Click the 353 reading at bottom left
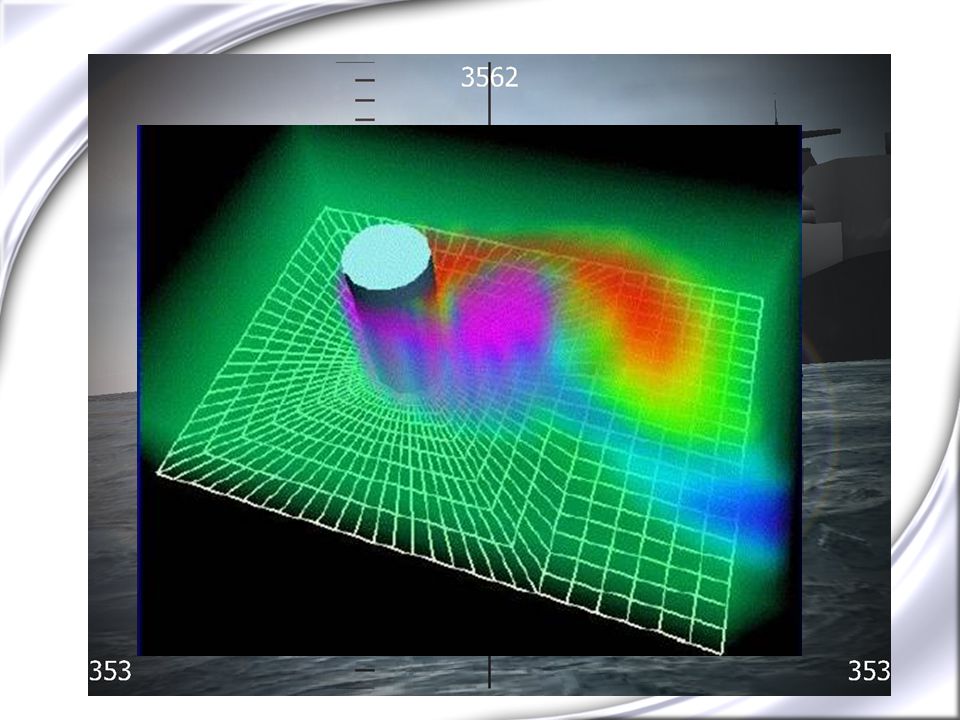The image size is (960, 720). [110, 670]
